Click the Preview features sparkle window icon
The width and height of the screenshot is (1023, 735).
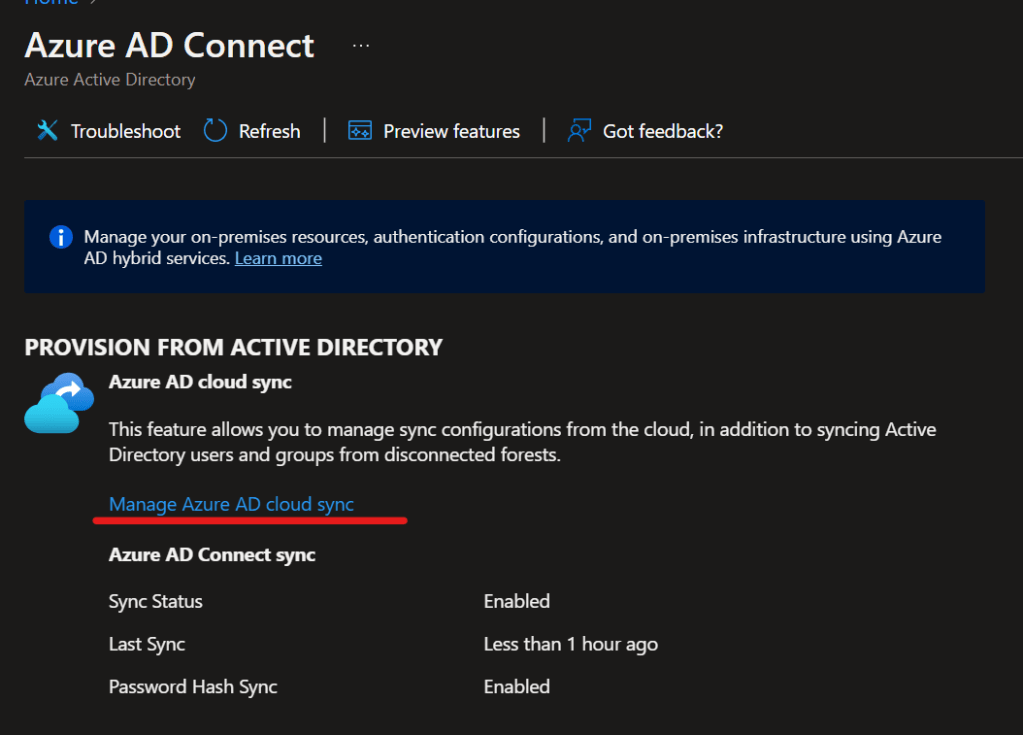pyautogui.click(x=360, y=131)
